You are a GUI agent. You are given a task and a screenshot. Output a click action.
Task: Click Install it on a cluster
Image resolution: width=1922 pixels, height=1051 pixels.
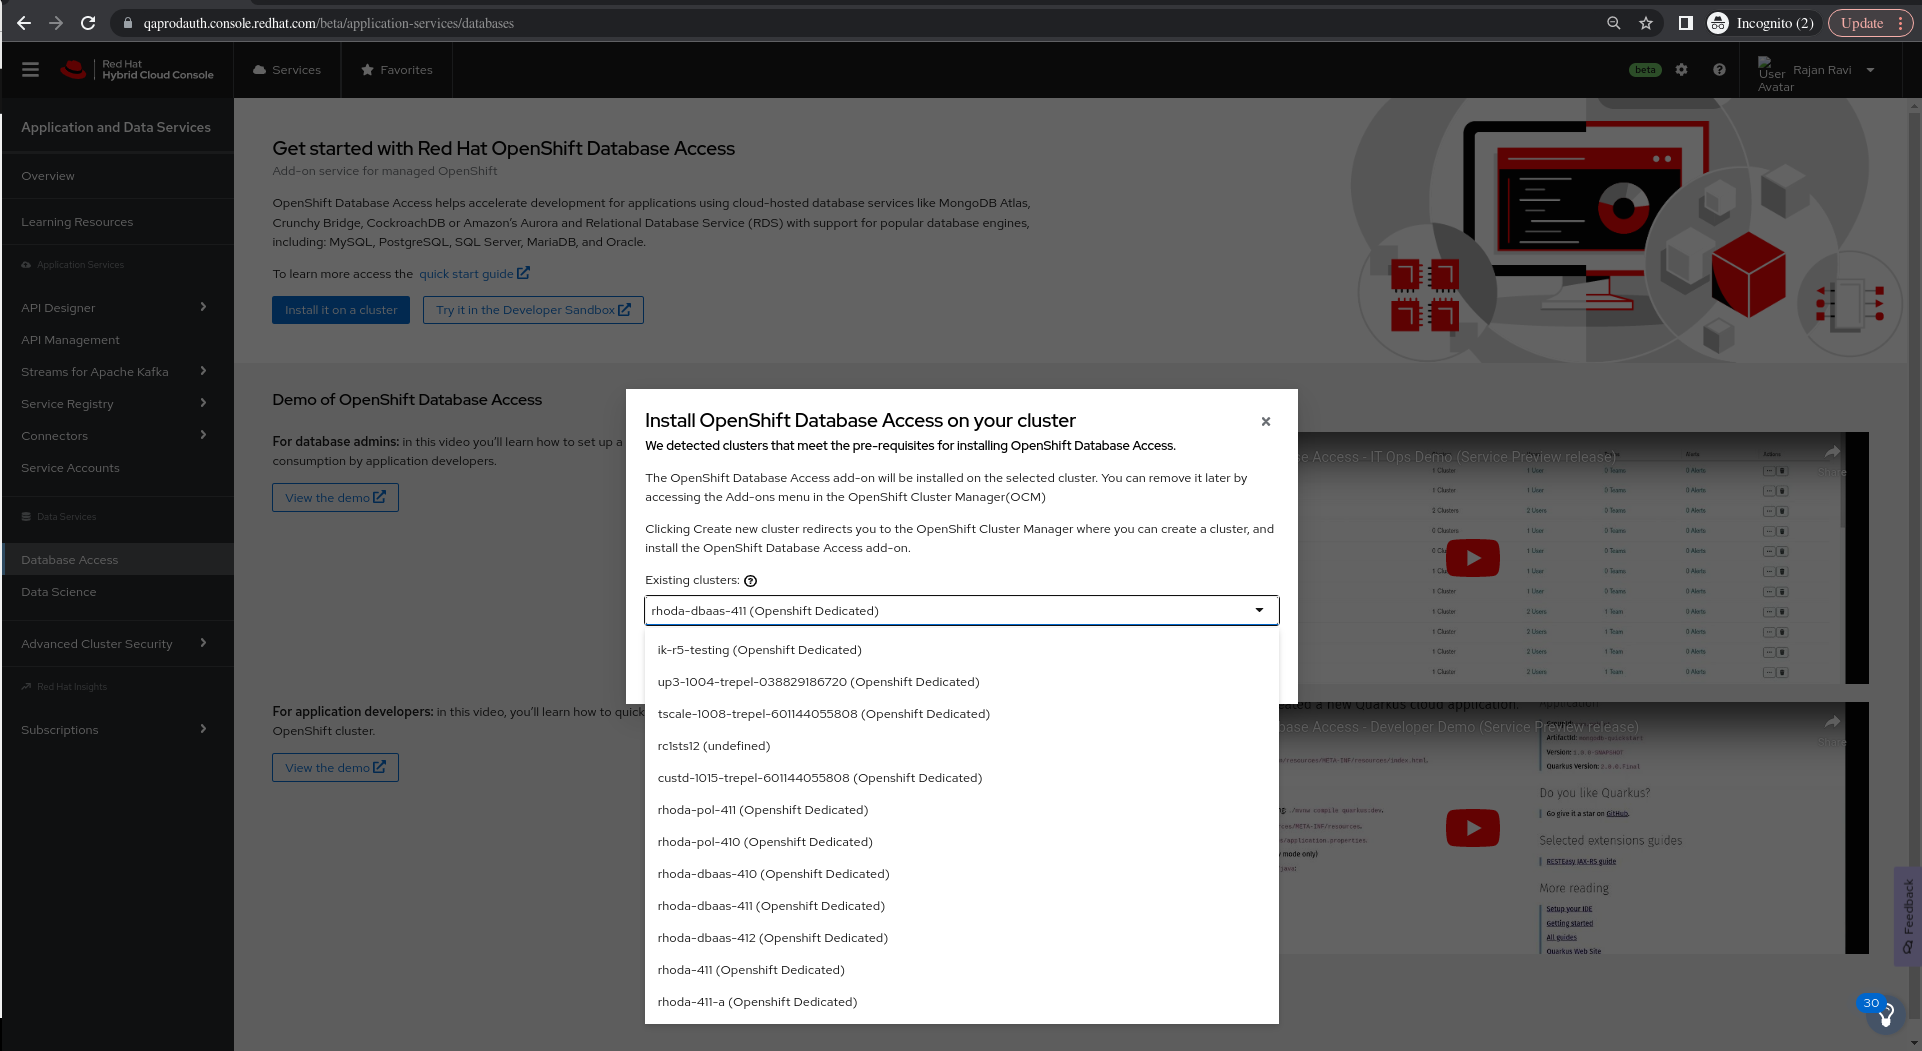(x=341, y=310)
